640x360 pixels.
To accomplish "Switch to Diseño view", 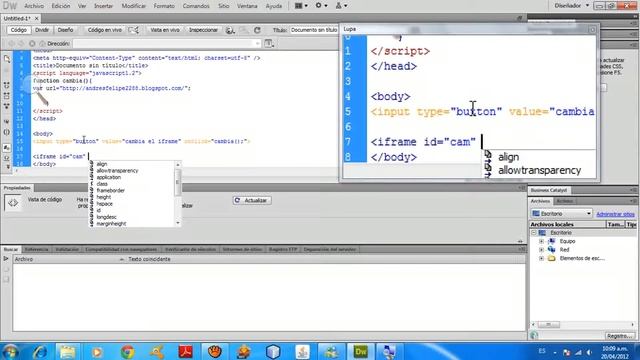I will click(x=65, y=30).
